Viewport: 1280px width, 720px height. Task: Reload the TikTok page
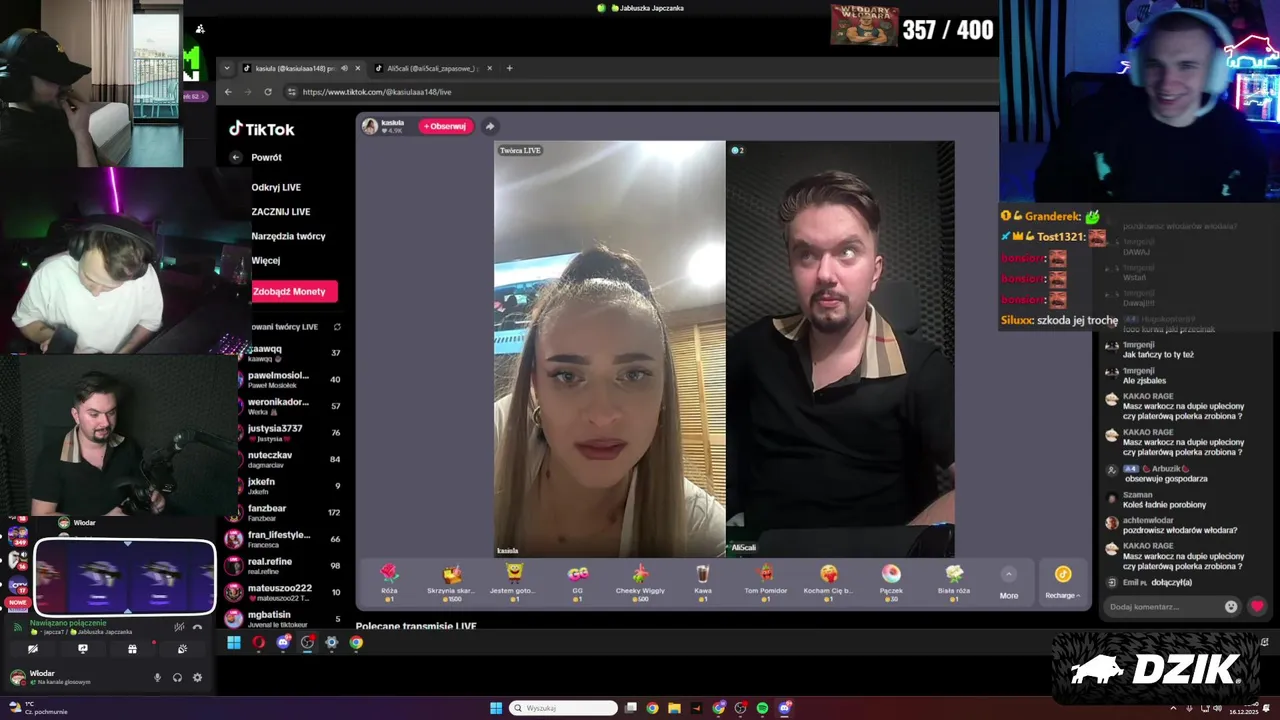[268, 91]
